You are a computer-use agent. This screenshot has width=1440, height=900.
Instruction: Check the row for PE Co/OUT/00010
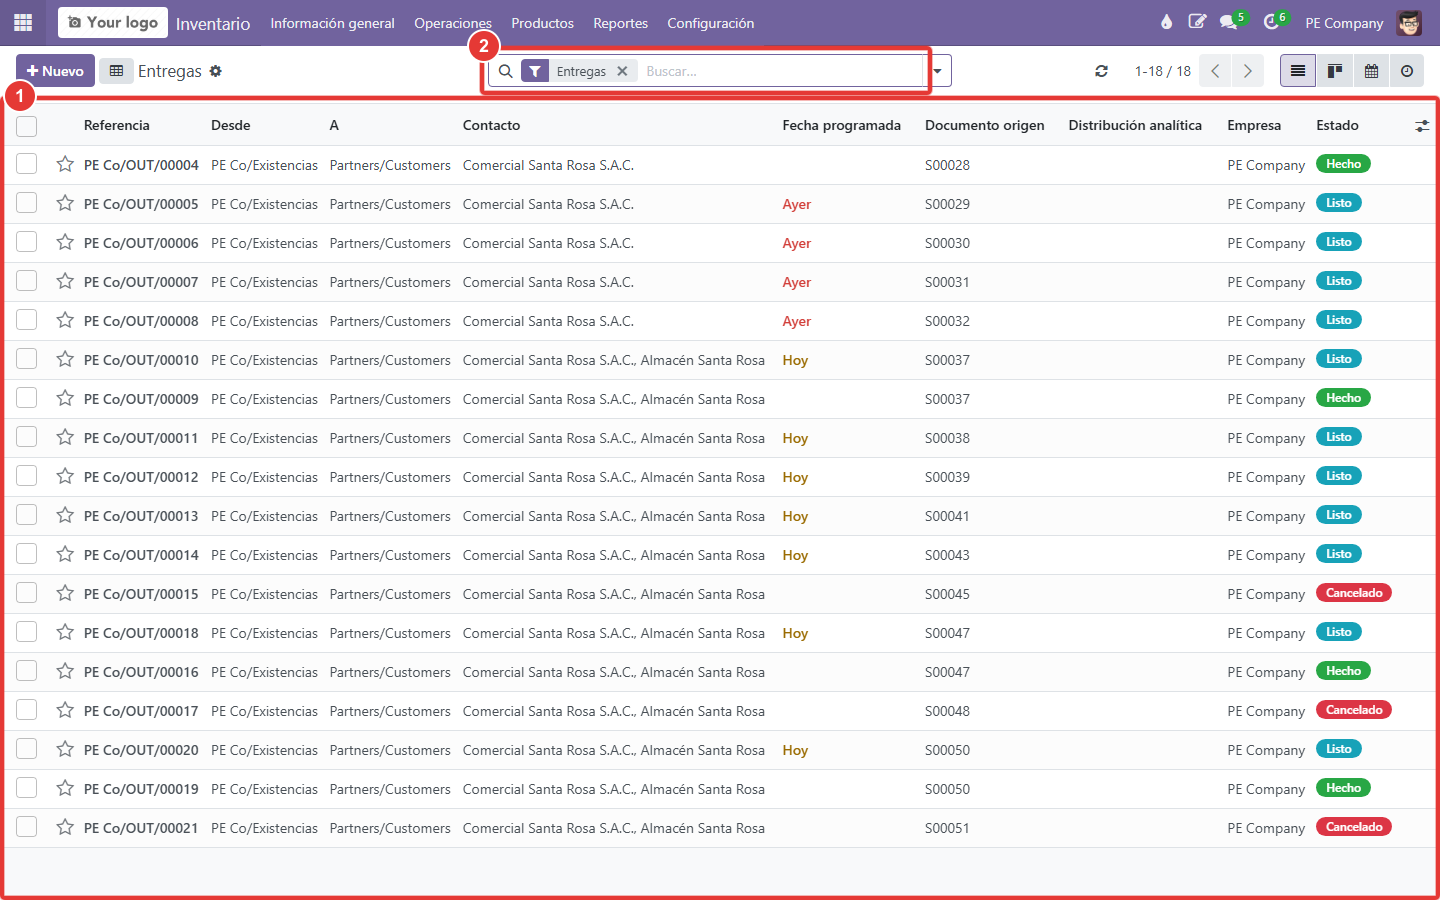pos(27,359)
